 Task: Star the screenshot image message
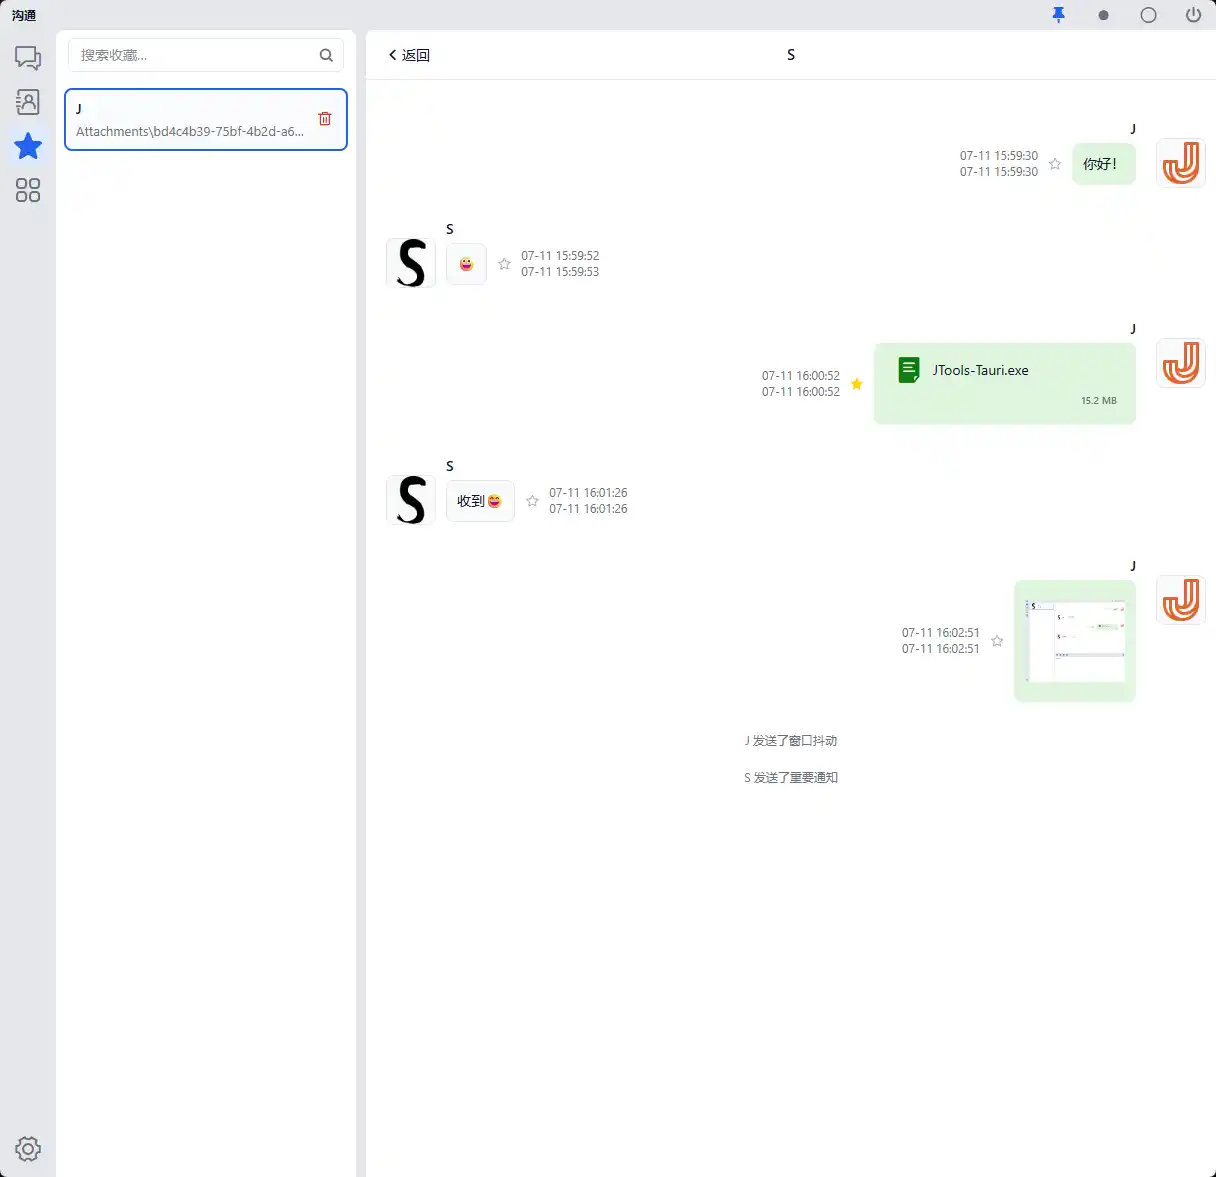tap(997, 641)
